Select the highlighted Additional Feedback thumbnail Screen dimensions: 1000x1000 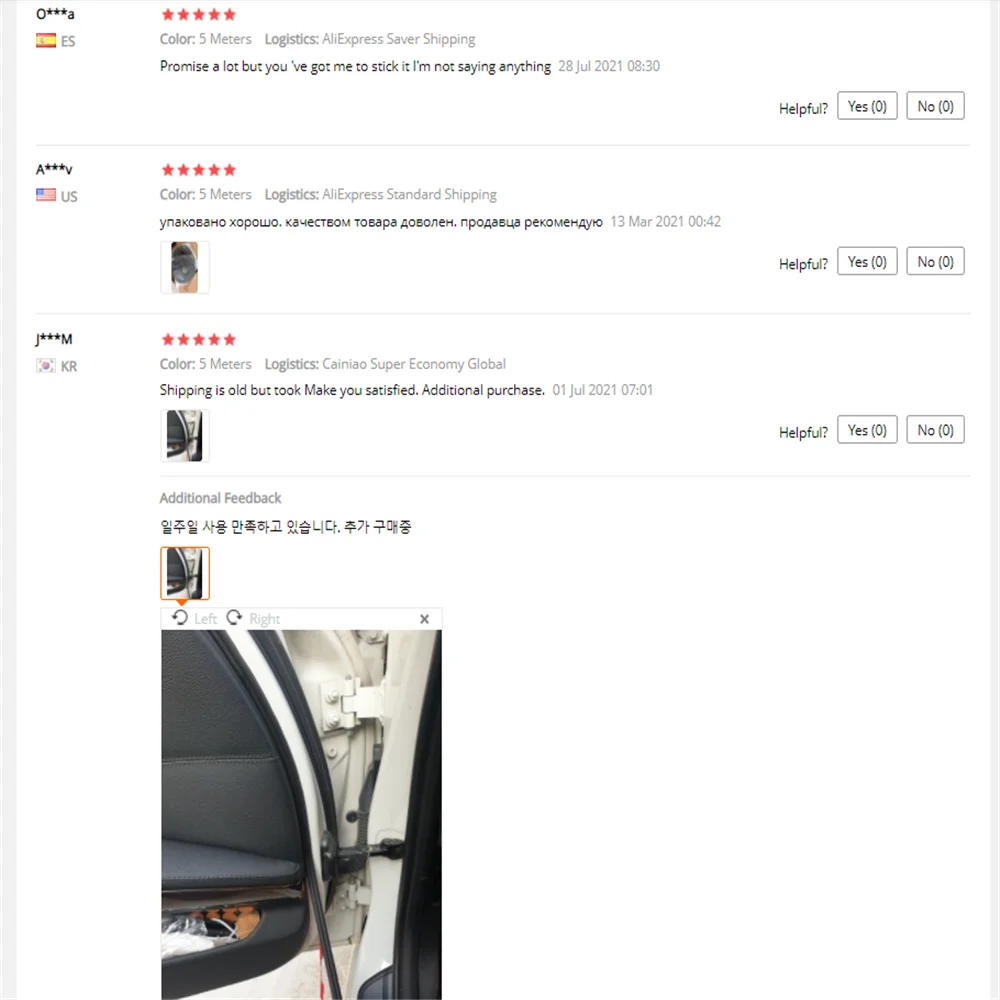[x=185, y=573]
